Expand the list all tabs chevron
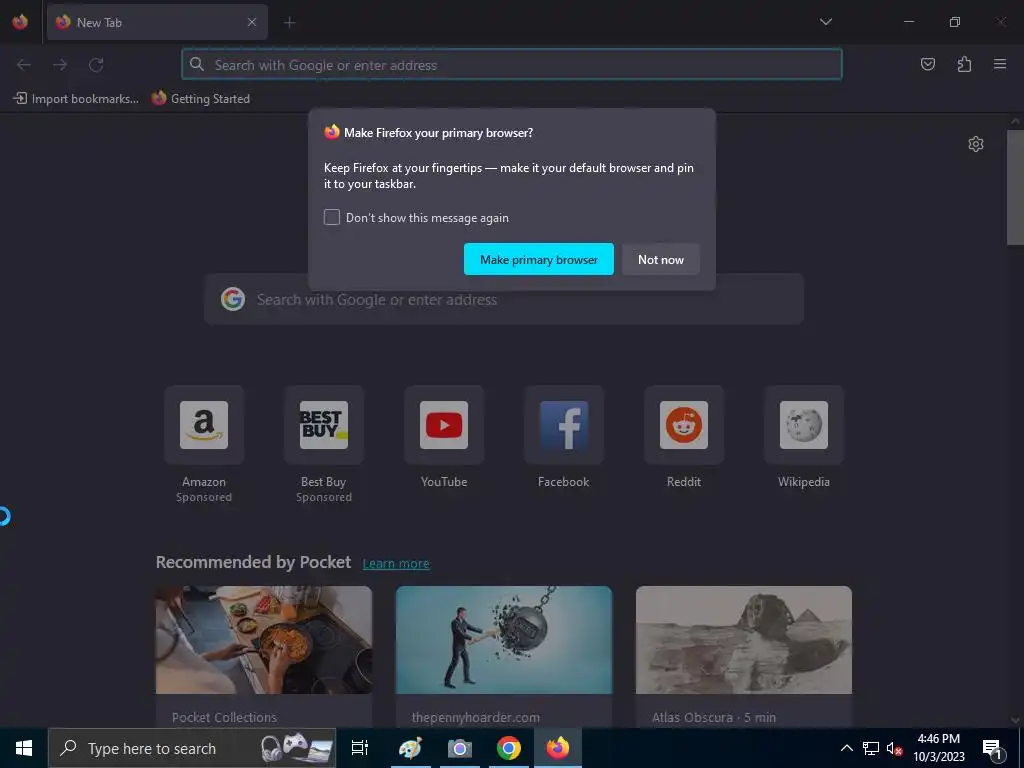 (825, 22)
